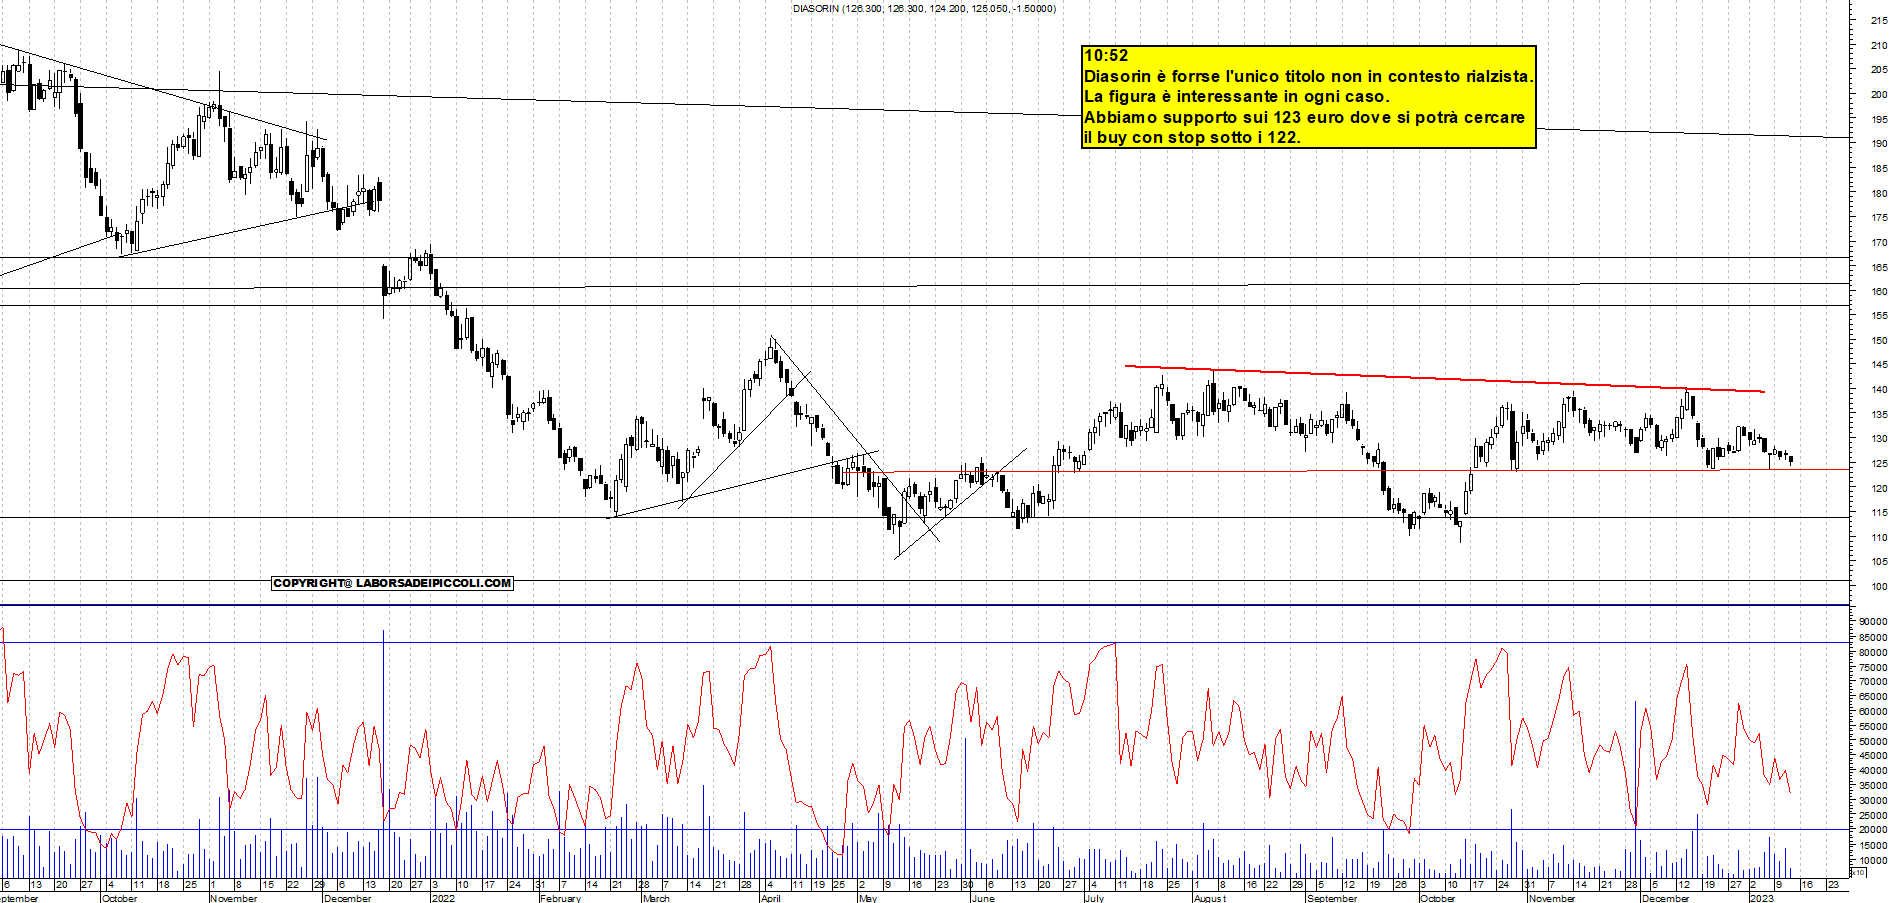The width and height of the screenshot is (1890, 903).
Task: Click the 200 price level on the axis
Action: [x=1877, y=94]
